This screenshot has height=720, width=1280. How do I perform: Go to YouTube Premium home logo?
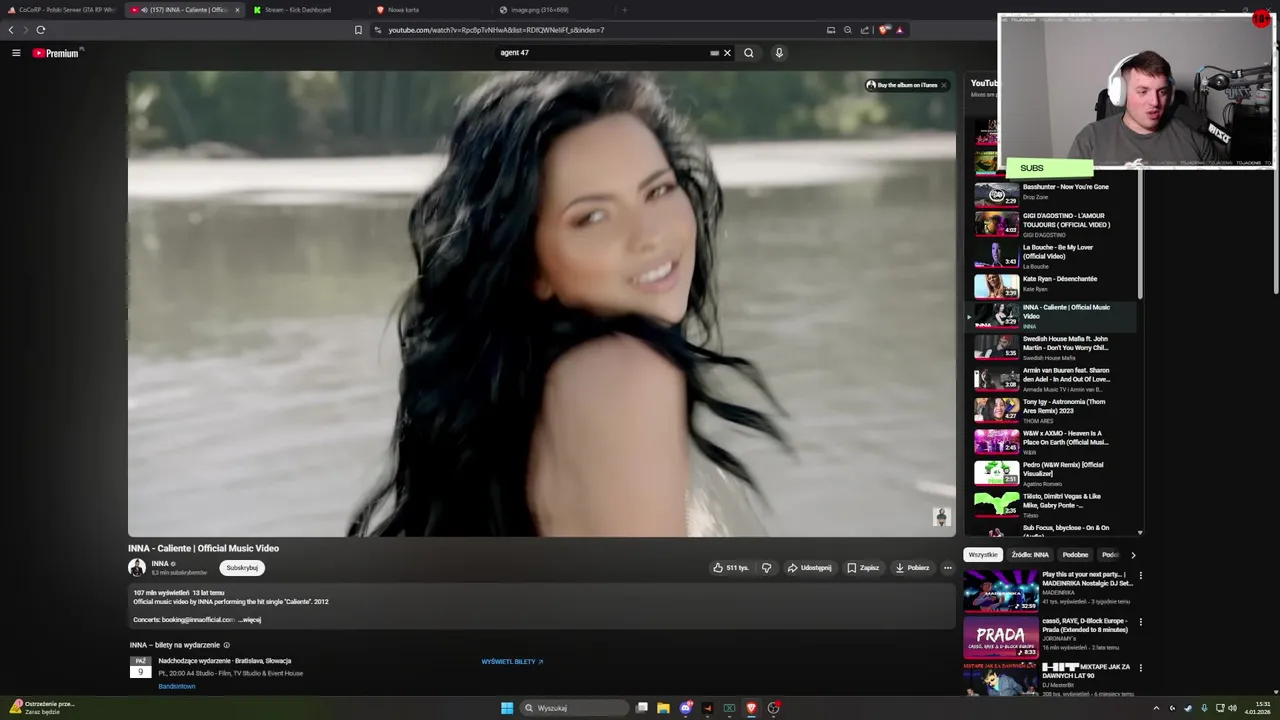click(x=56, y=53)
